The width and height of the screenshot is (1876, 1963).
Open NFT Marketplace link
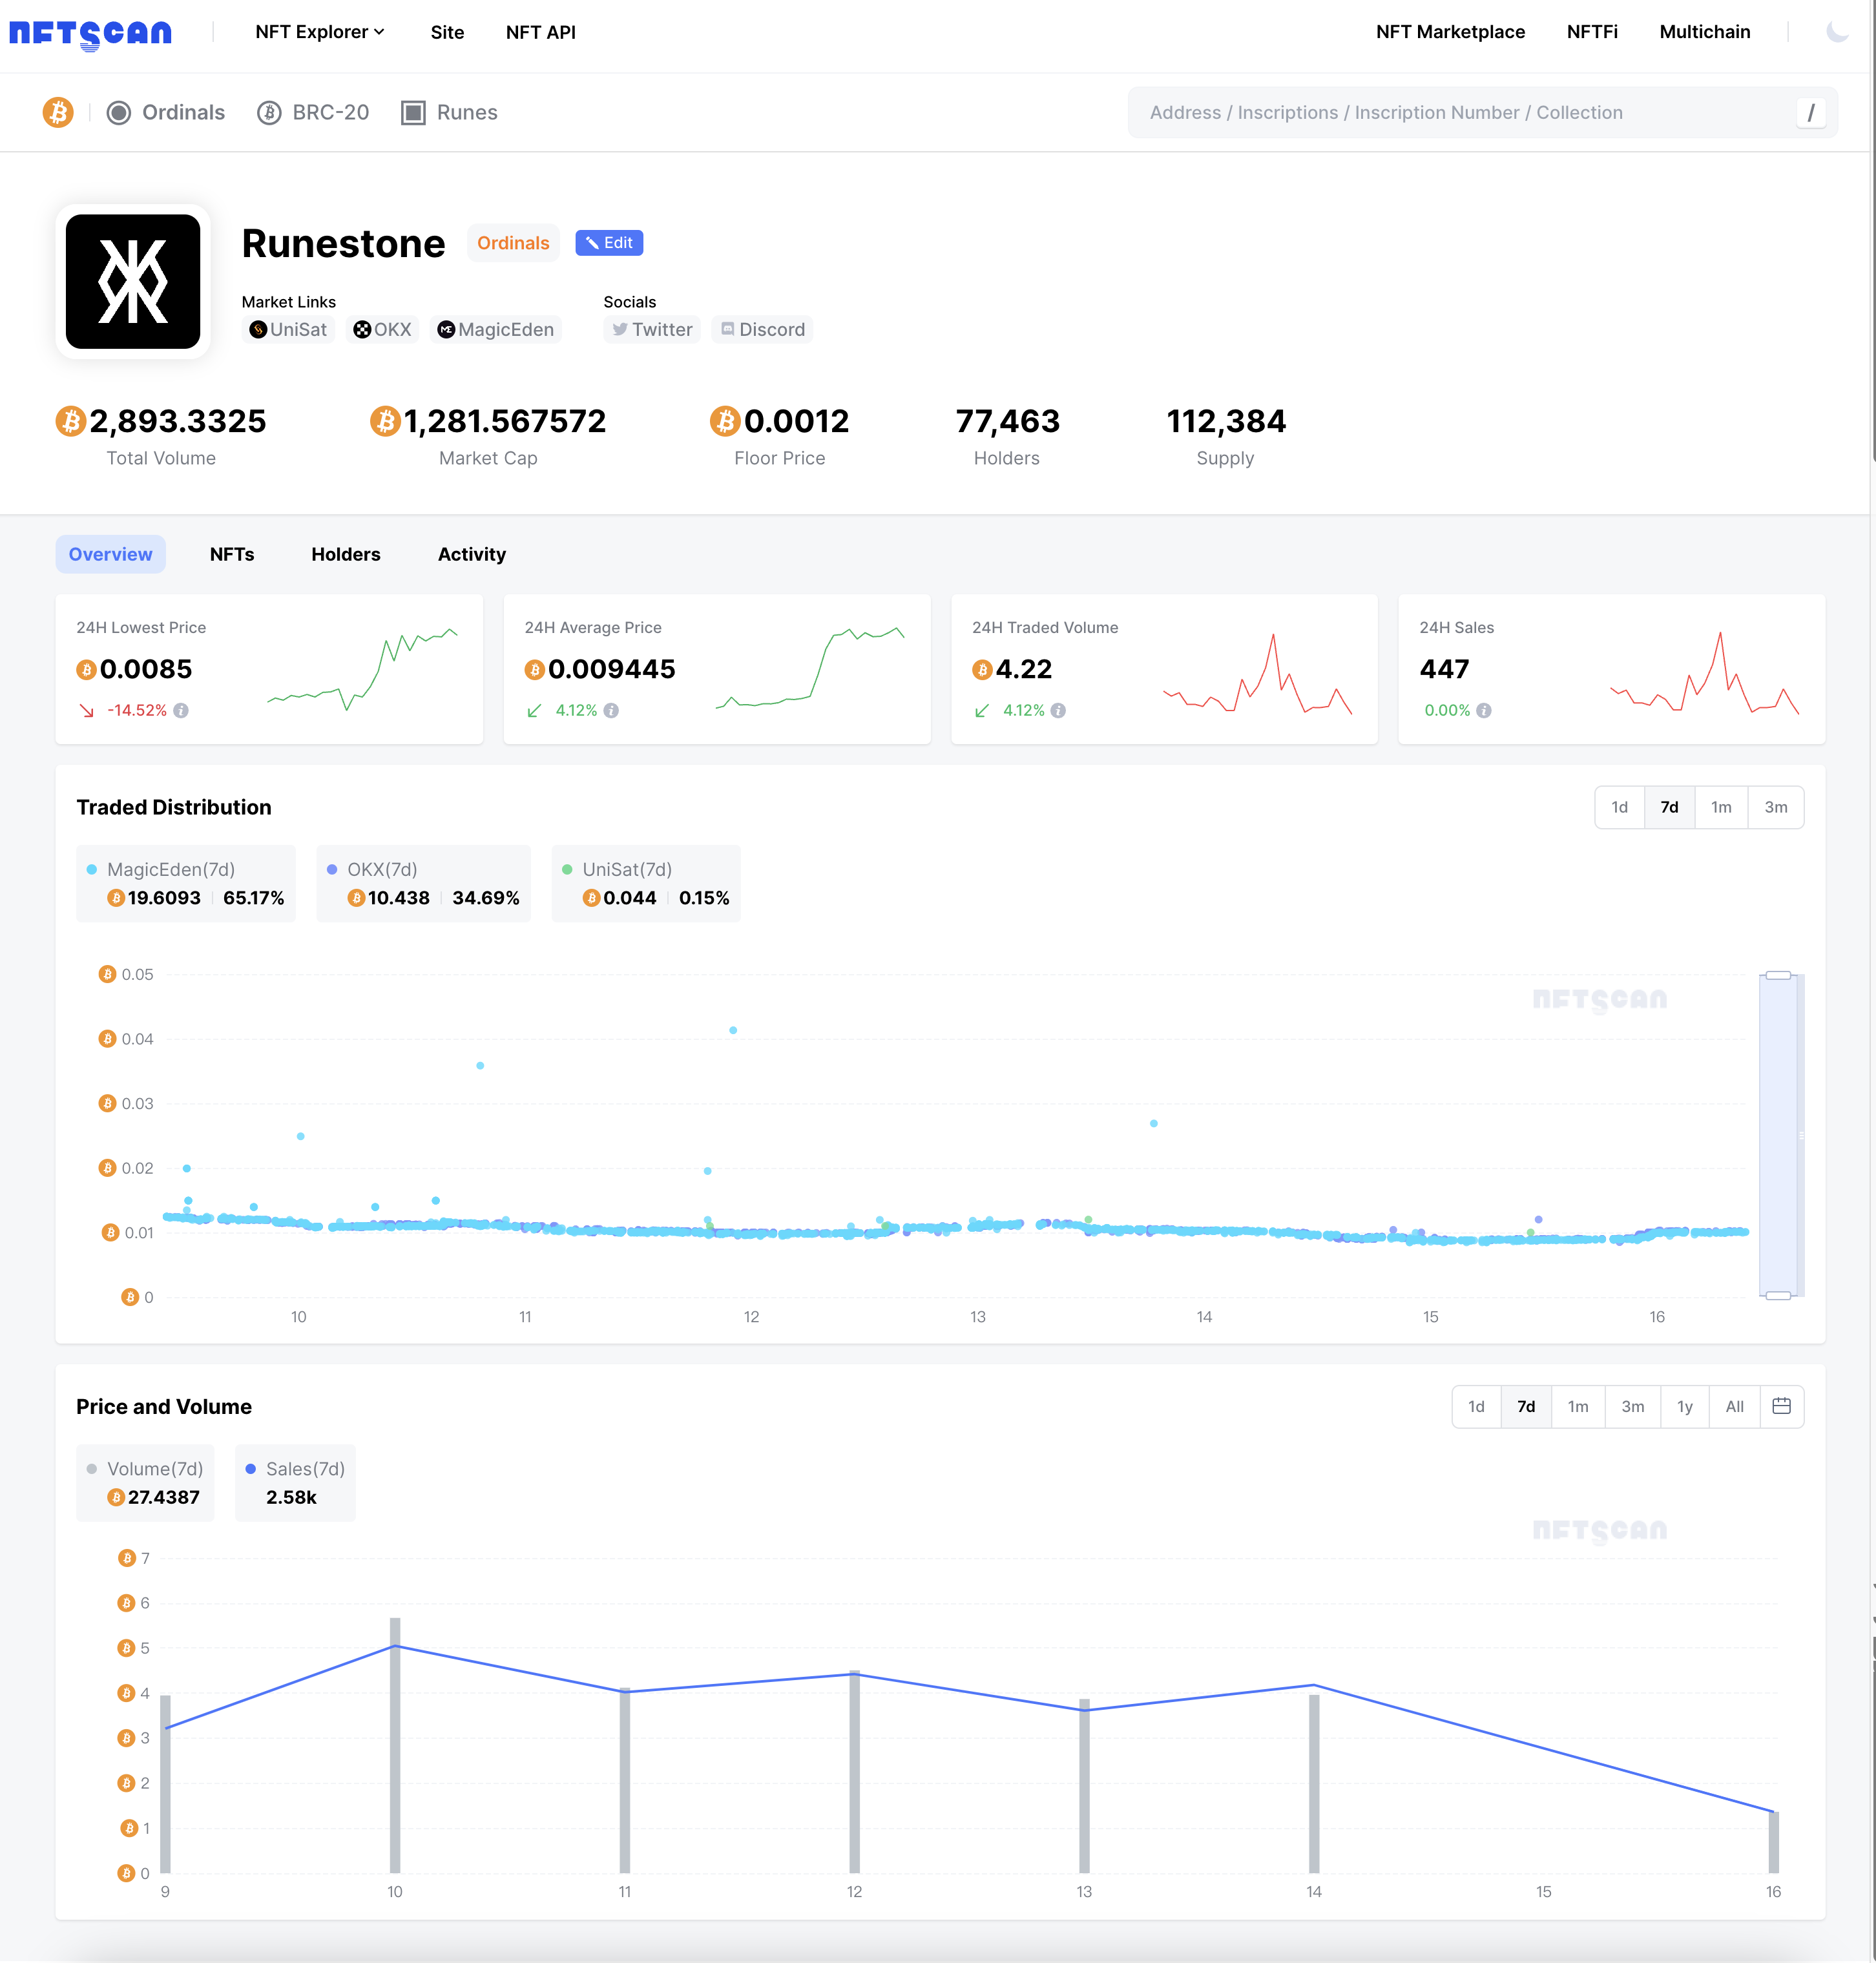point(1450,32)
